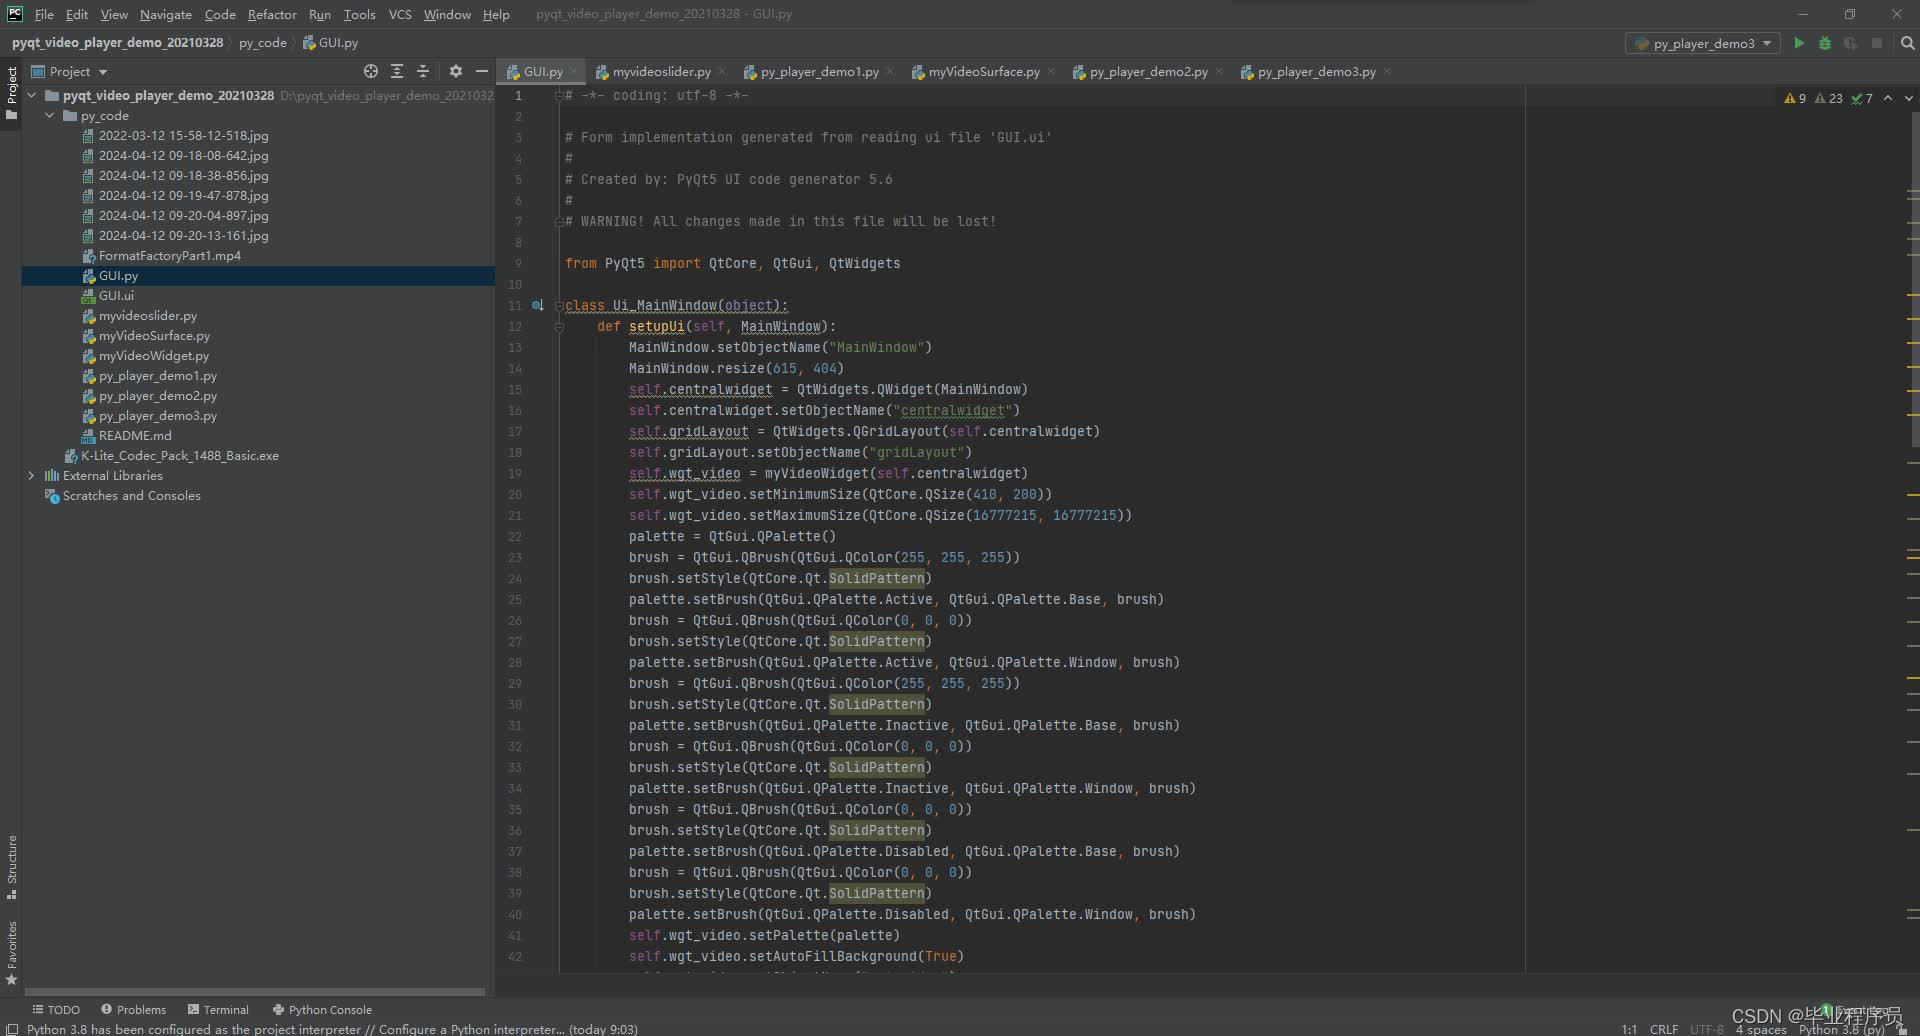The height and width of the screenshot is (1036, 1920).
Task: Go to previous highlighted error arrow
Action: (1888, 98)
